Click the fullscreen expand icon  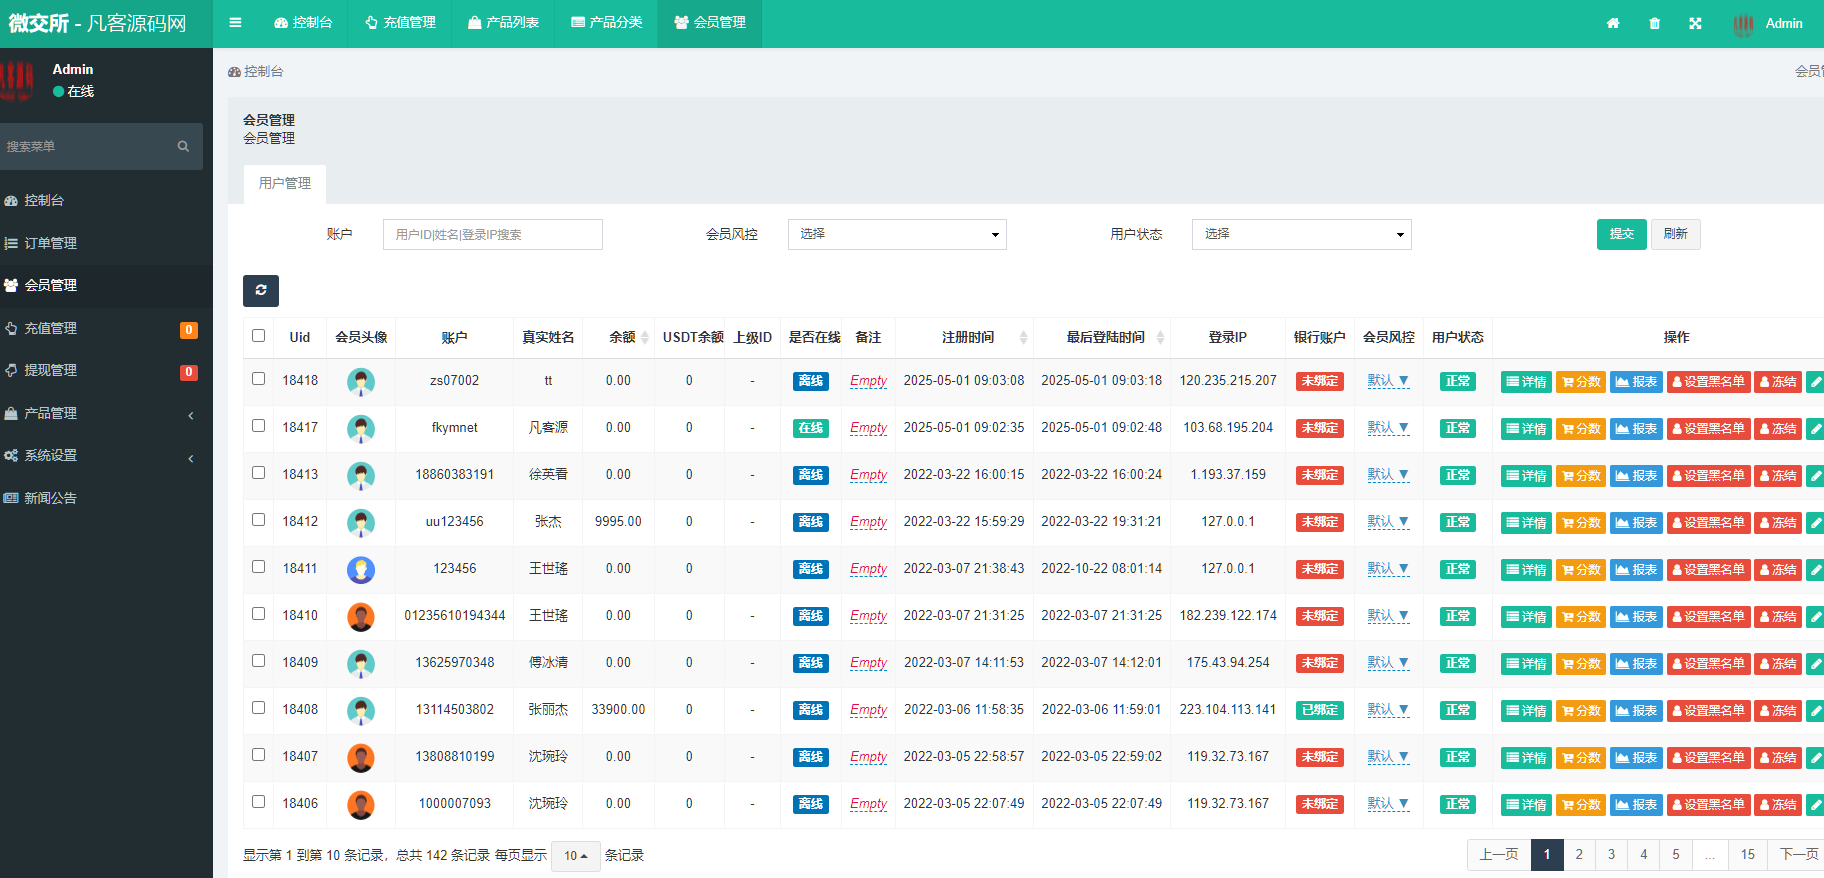tap(1695, 24)
